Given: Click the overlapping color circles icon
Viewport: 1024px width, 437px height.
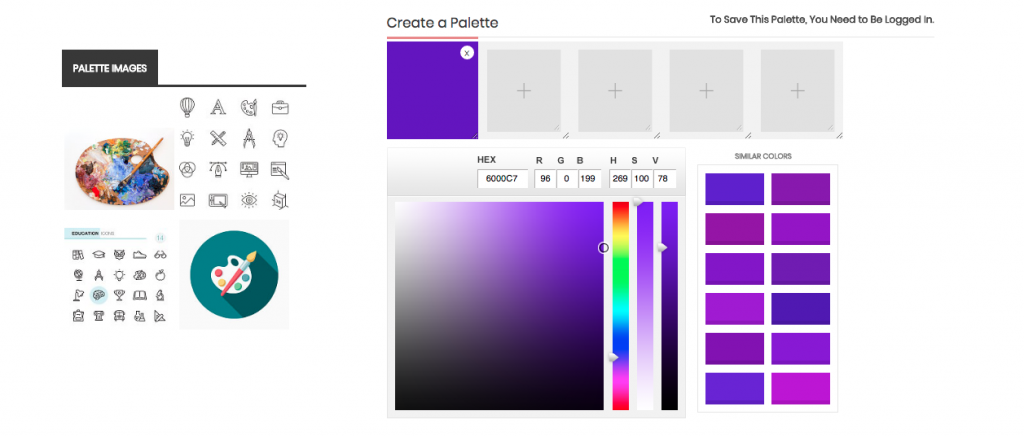Looking at the screenshot, I should pyautogui.click(x=187, y=169).
